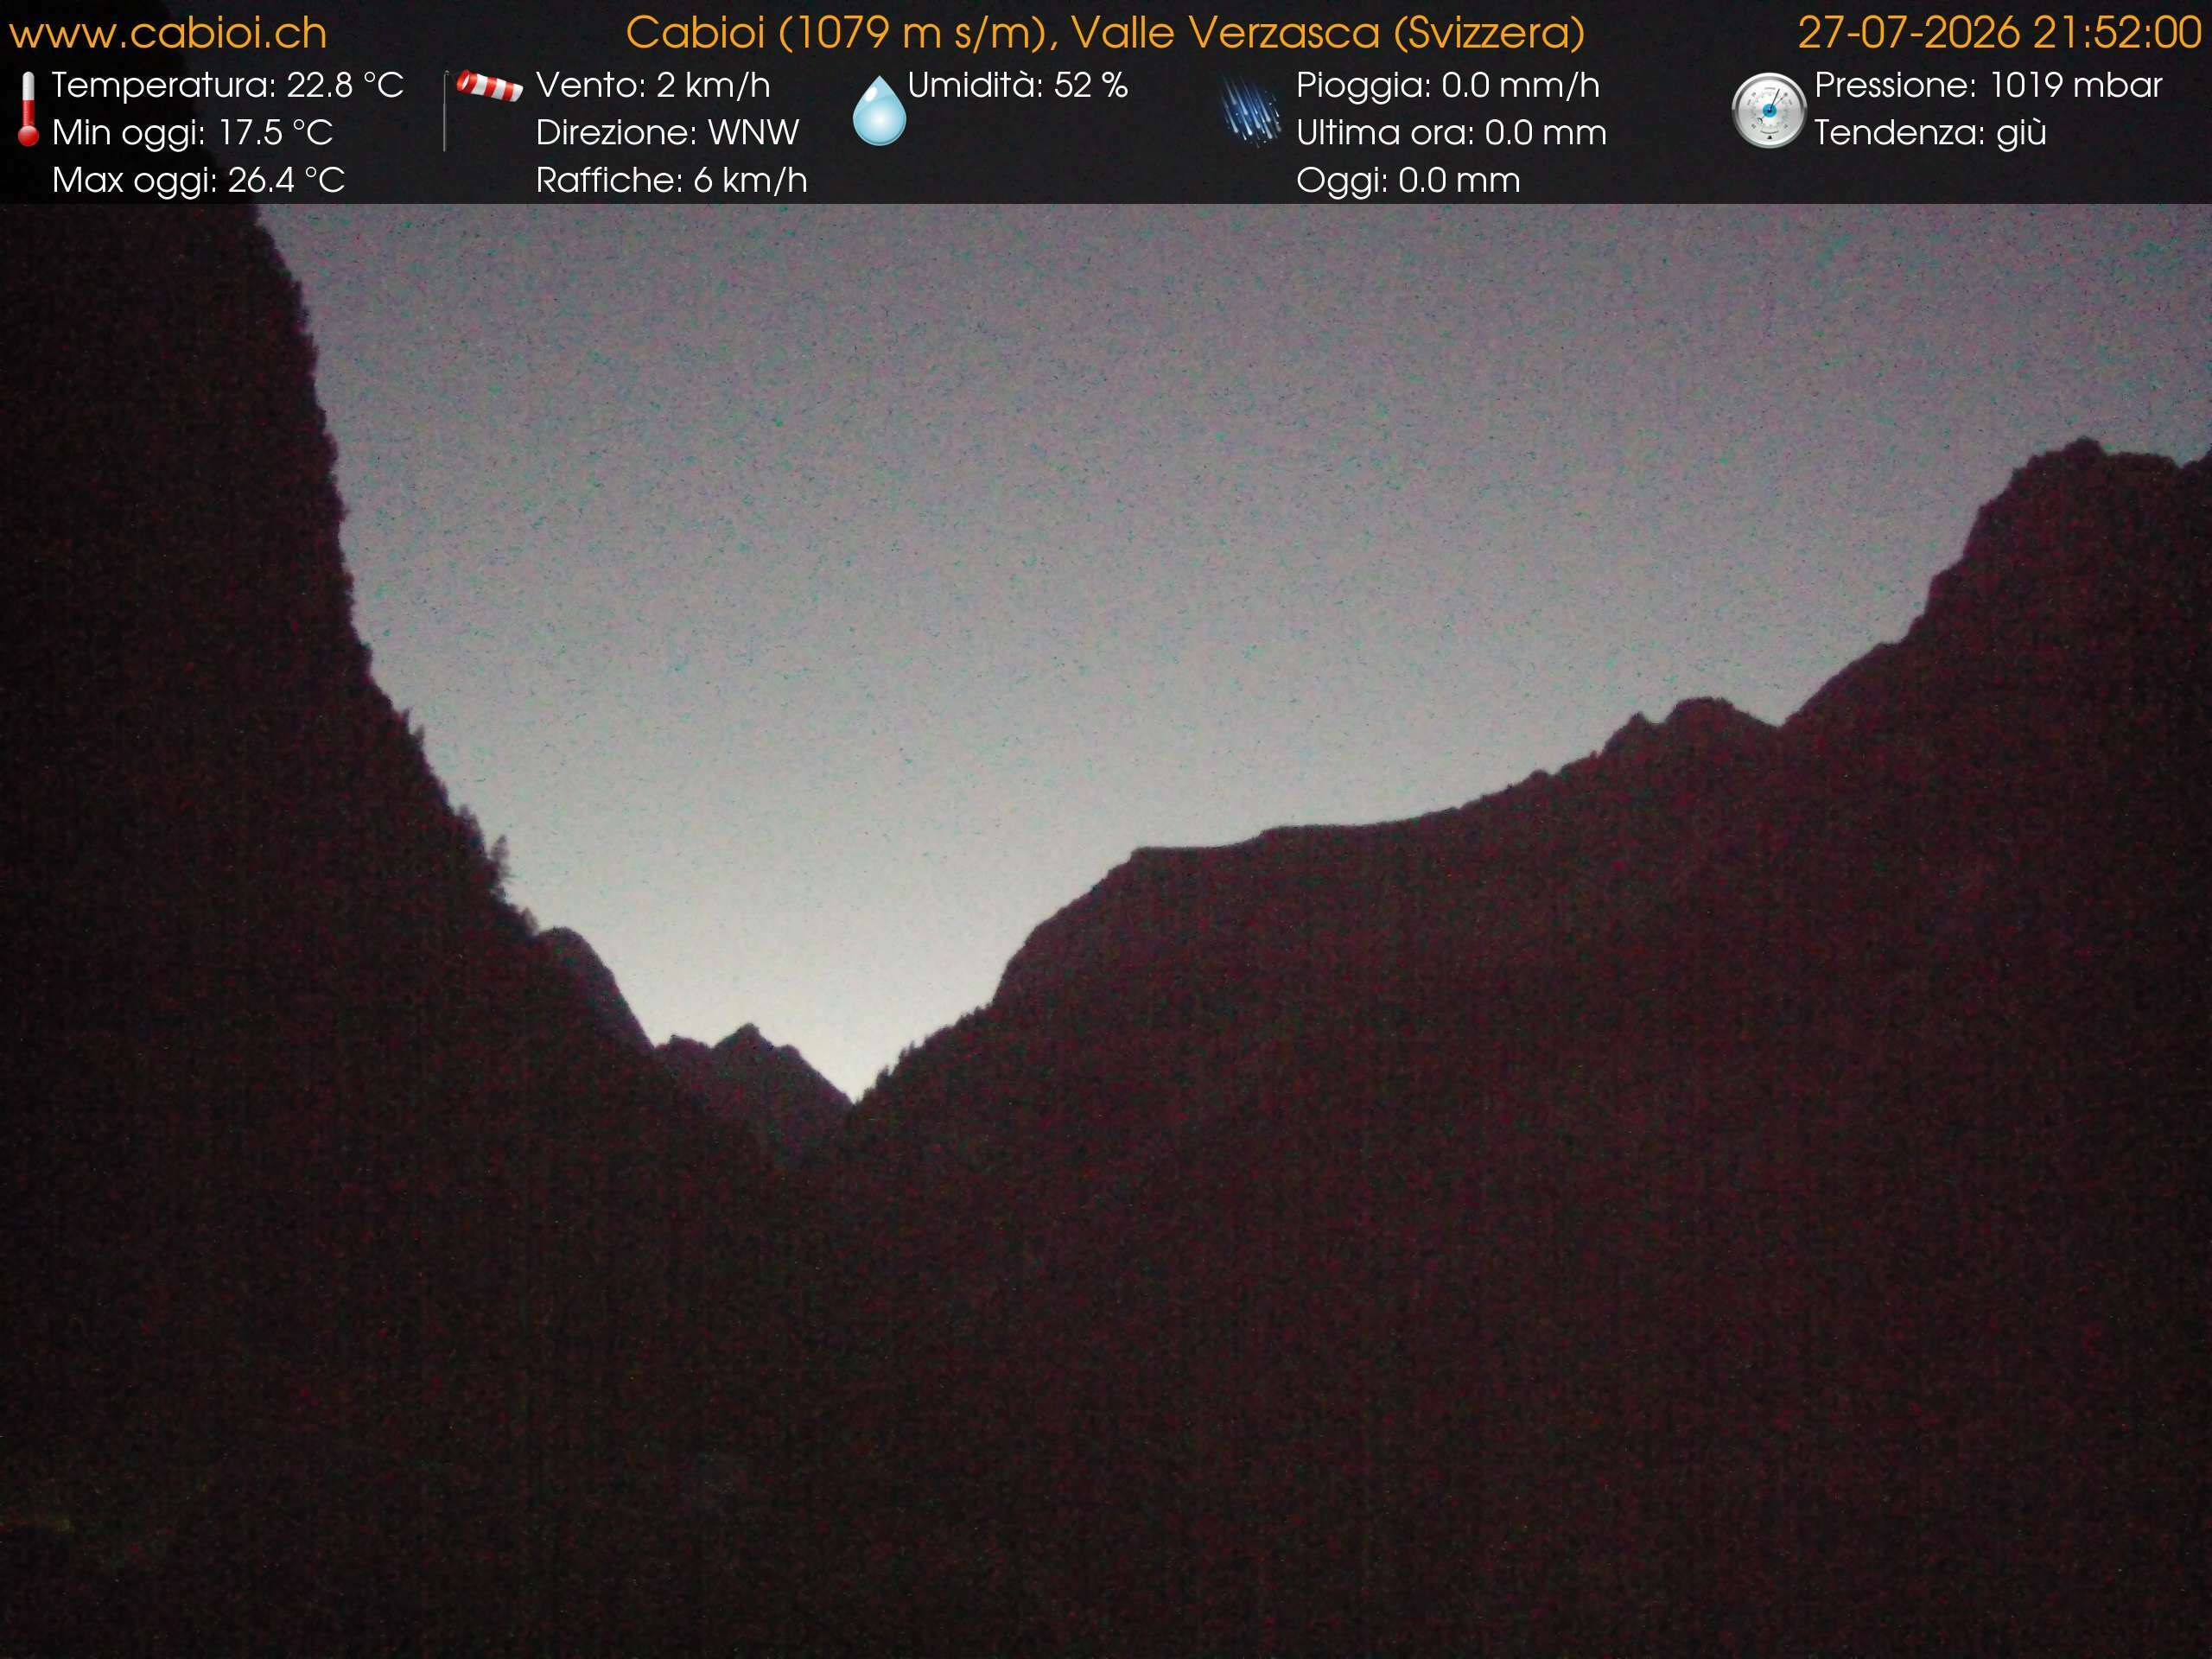Select the Tendenza: giù text
2212x1659 pixels.
tap(1930, 133)
